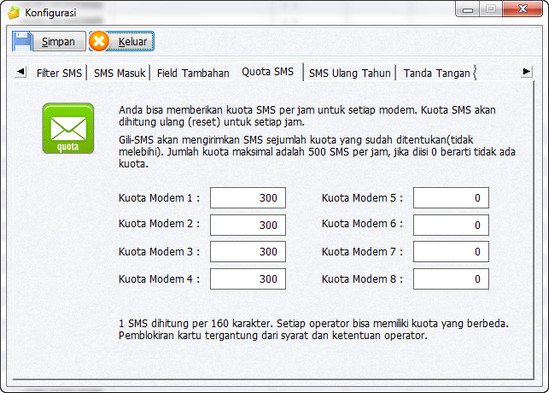The image size is (549, 393).
Task: Focus the Kuota Modem 2 field
Action: click(x=248, y=225)
